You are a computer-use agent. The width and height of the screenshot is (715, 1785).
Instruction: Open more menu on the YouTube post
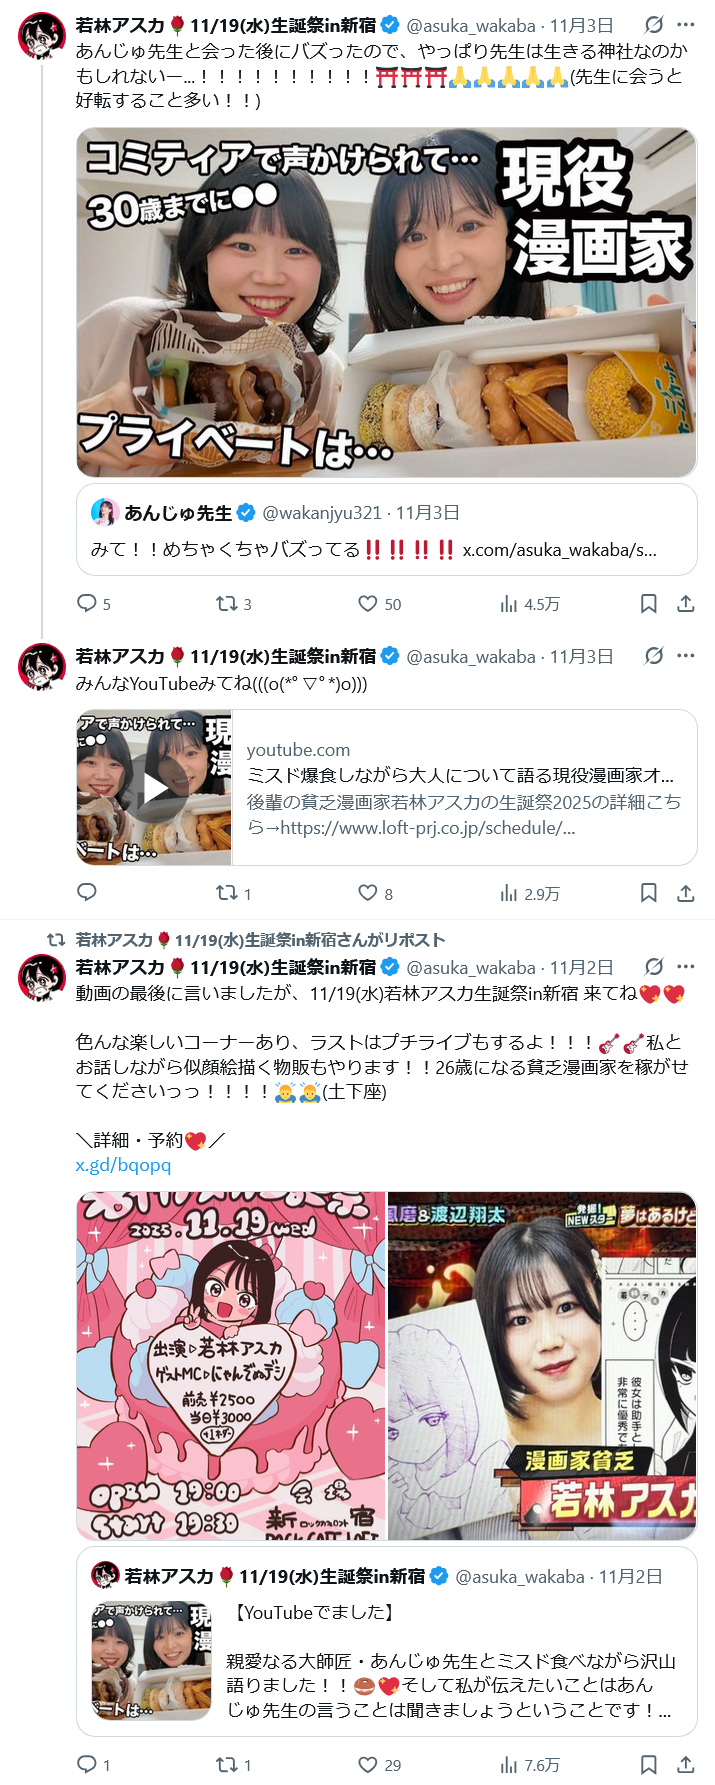pyautogui.click(x=686, y=656)
